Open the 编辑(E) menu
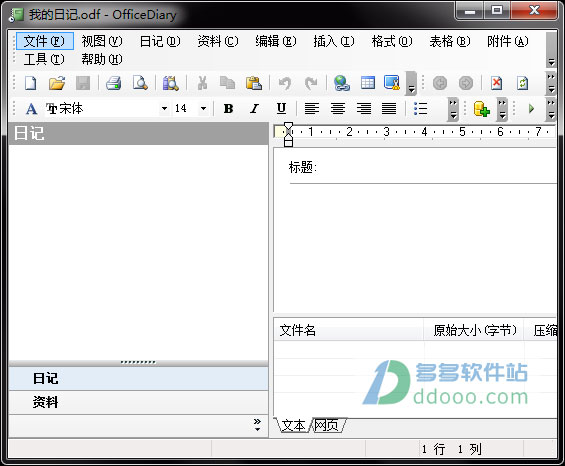 pos(276,41)
